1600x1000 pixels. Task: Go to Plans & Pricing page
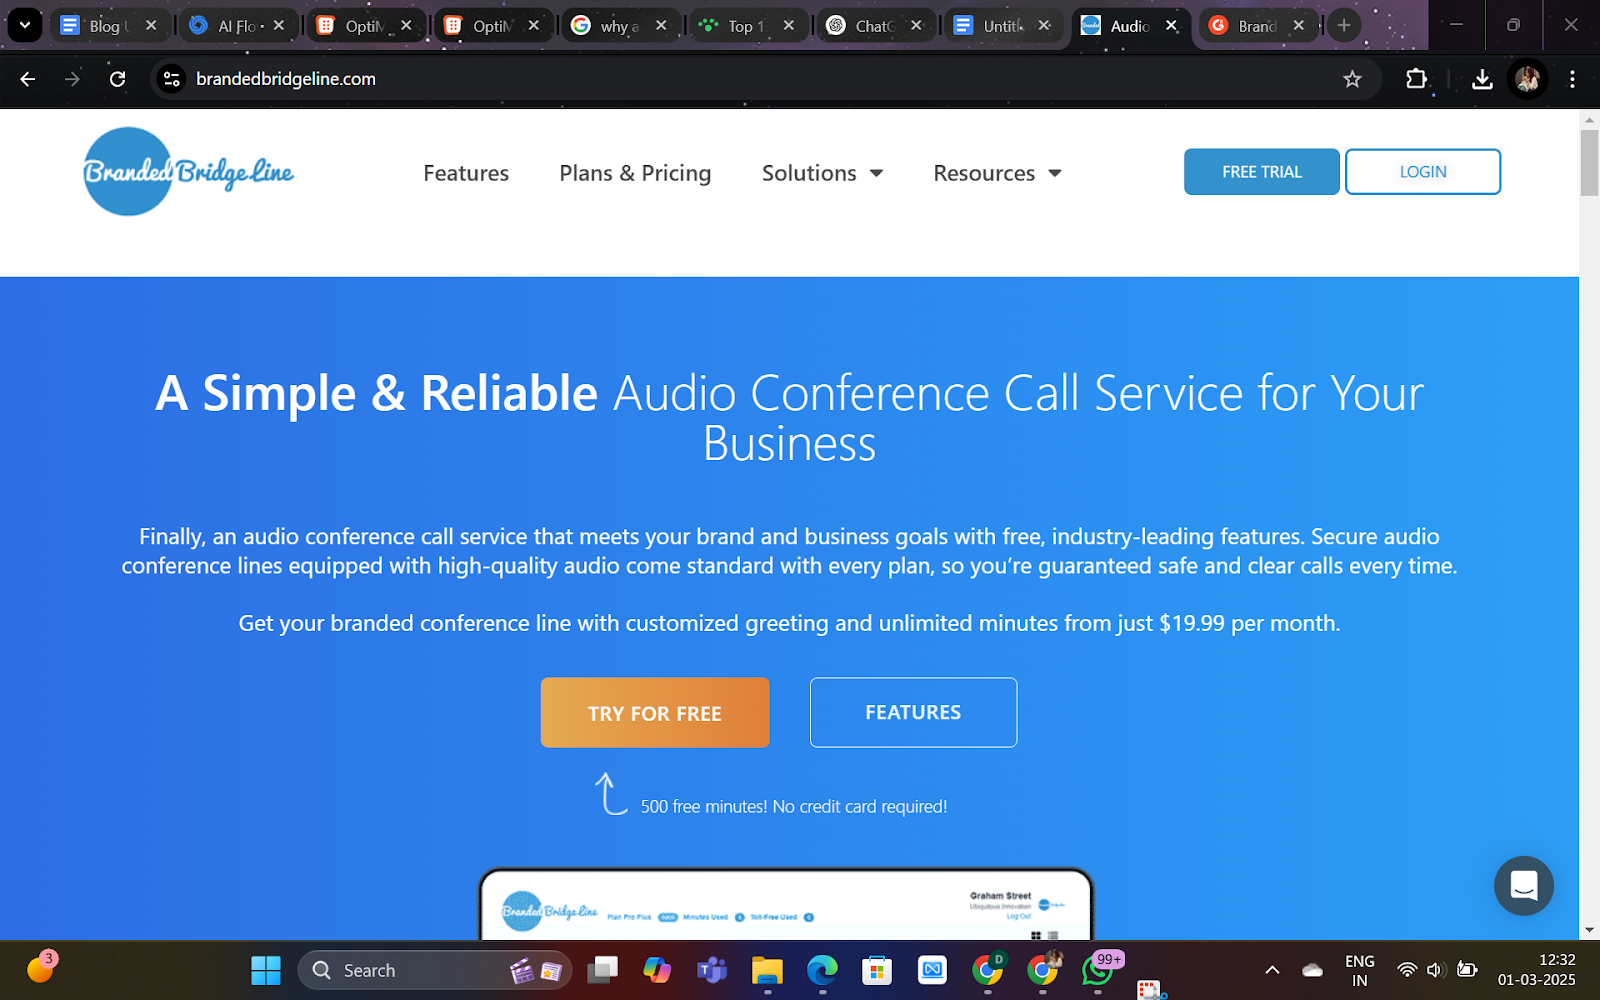(635, 173)
